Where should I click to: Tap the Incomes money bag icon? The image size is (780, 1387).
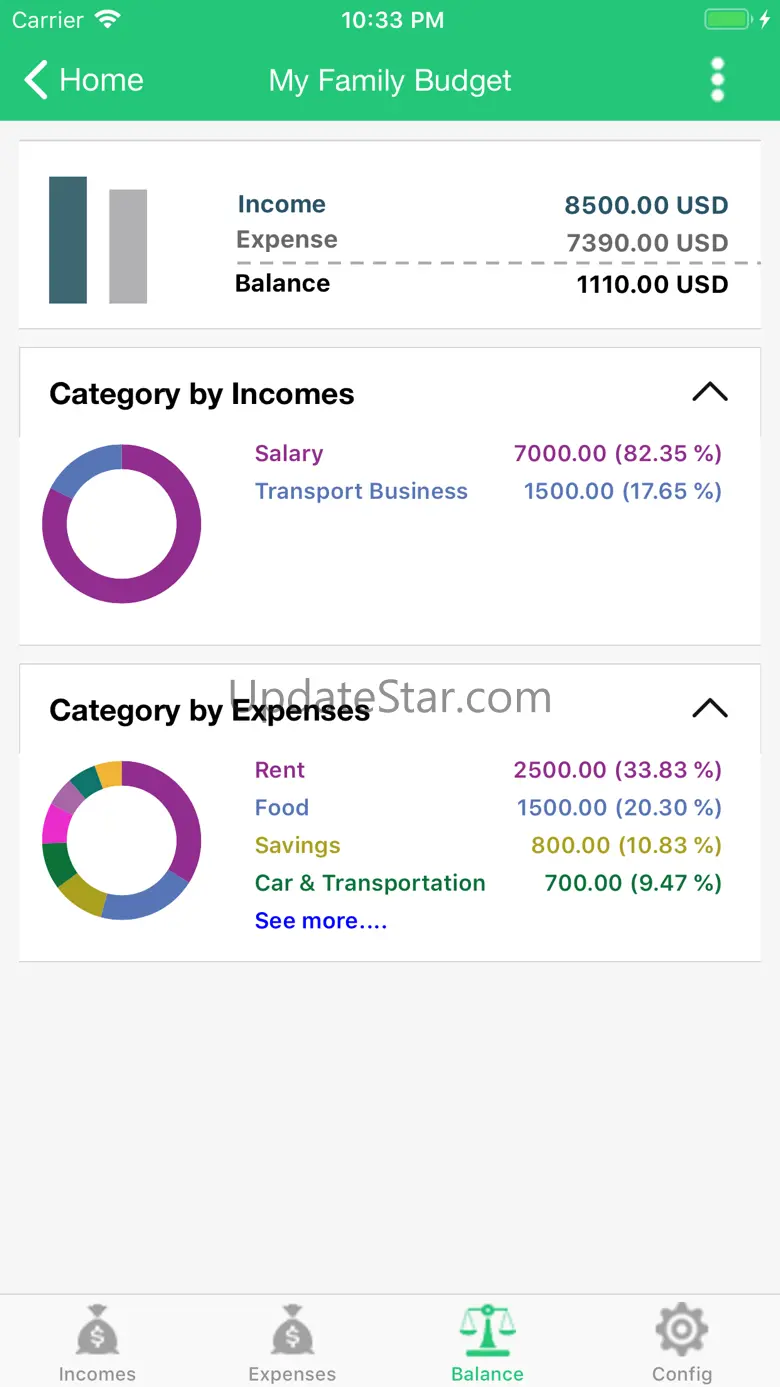97,1330
